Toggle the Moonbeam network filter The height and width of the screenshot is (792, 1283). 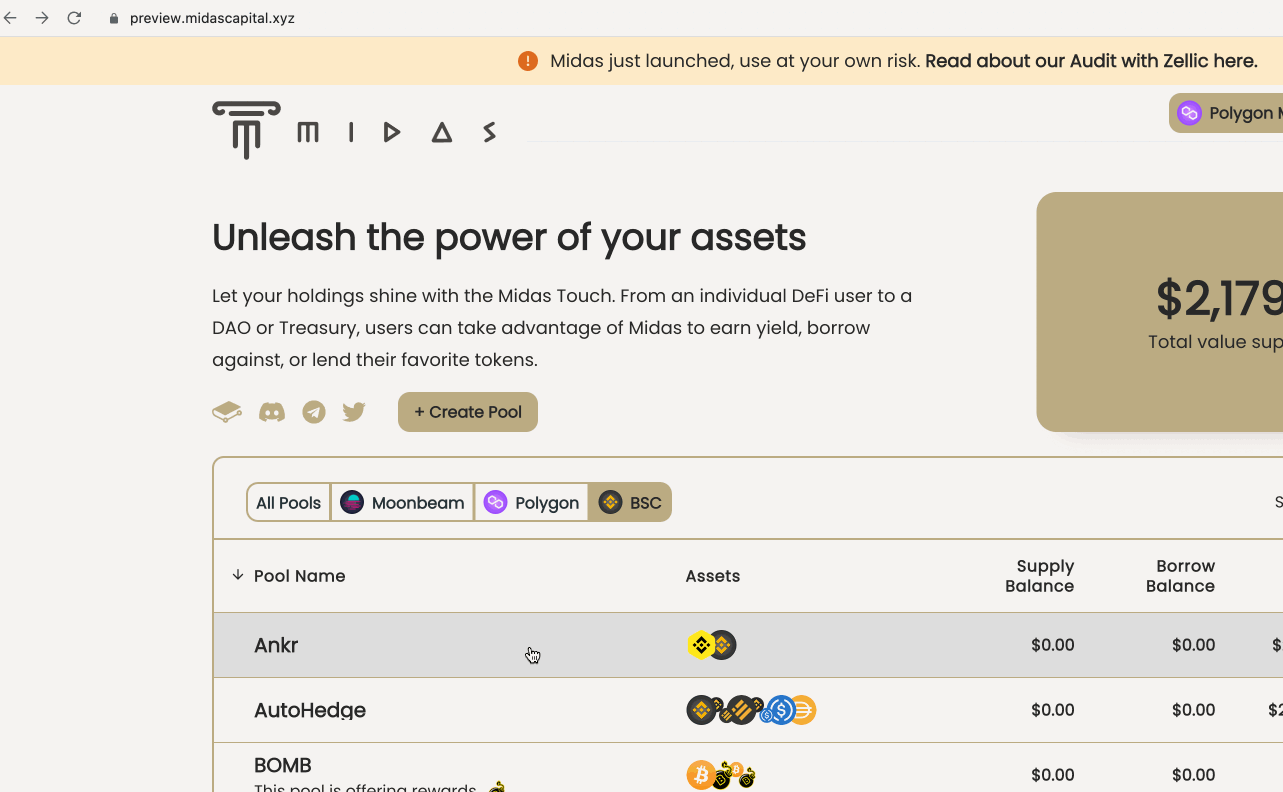[401, 502]
